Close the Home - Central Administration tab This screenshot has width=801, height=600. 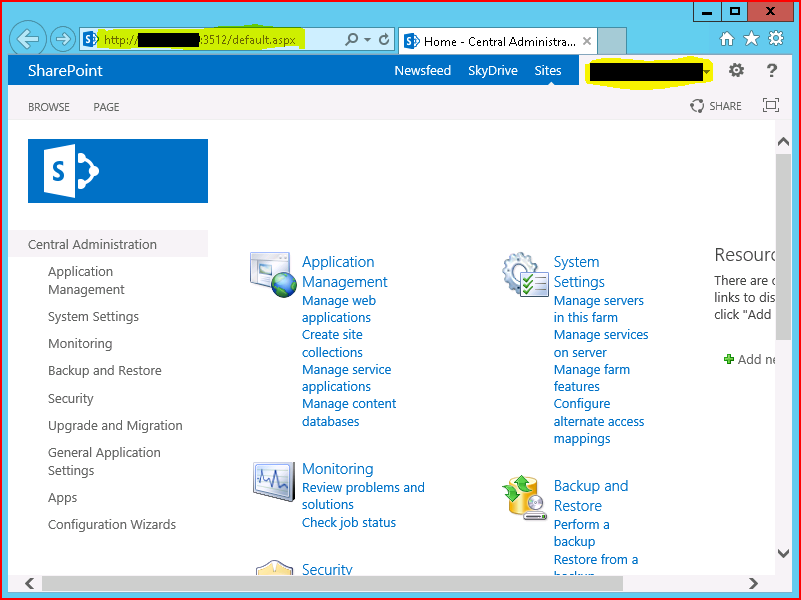pos(587,41)
